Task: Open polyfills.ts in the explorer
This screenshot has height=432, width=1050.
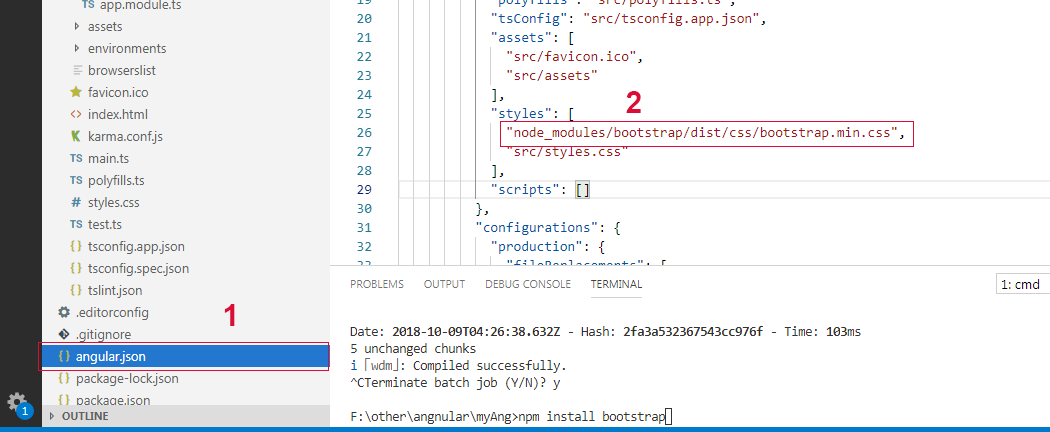Action: (x=117, y=181)
